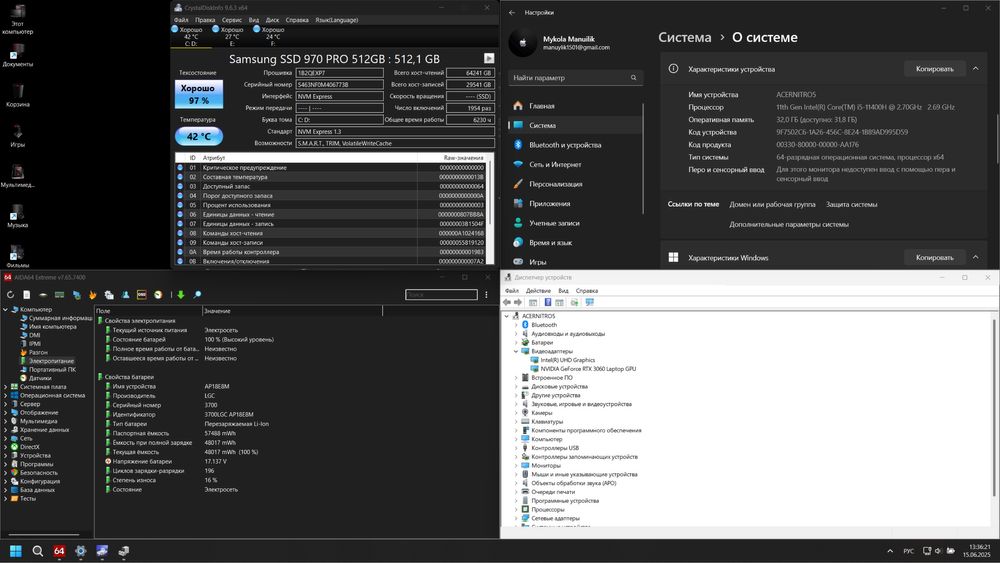Click the green download arrow in AIDA64
The width and height of the screenshot is (1000, 563).
click(x=180, y=295)
